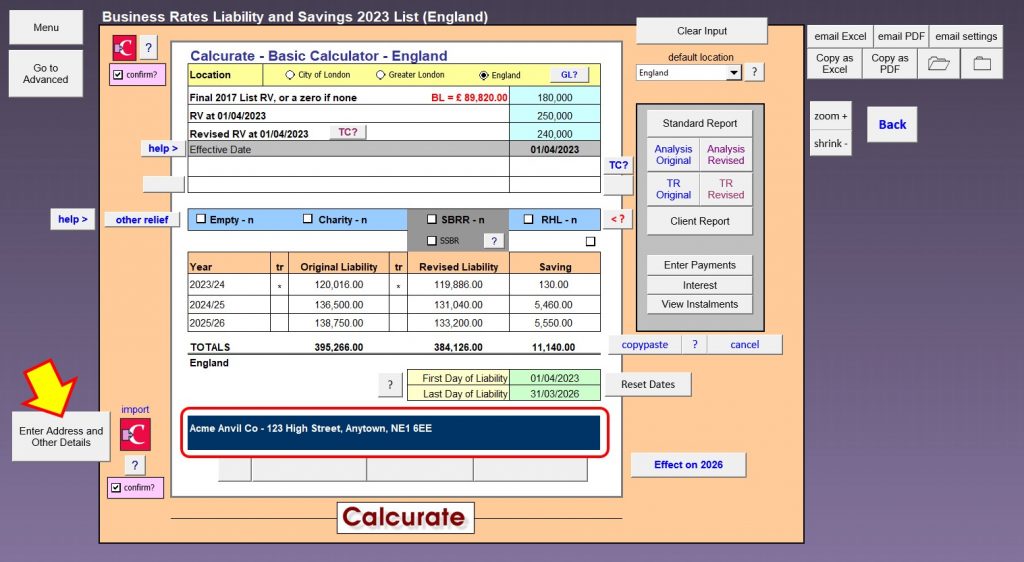Click the closed folder icon
Viewport: 1024px width, 562px height.
click(981, 64)
